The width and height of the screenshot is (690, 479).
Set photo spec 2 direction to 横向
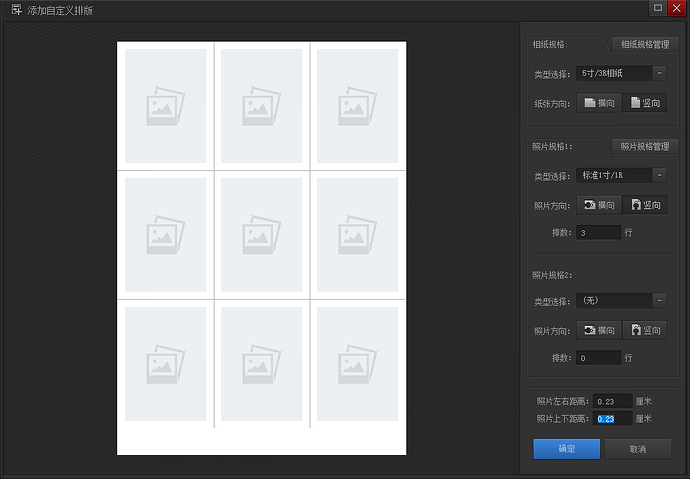tap(599, 330)
